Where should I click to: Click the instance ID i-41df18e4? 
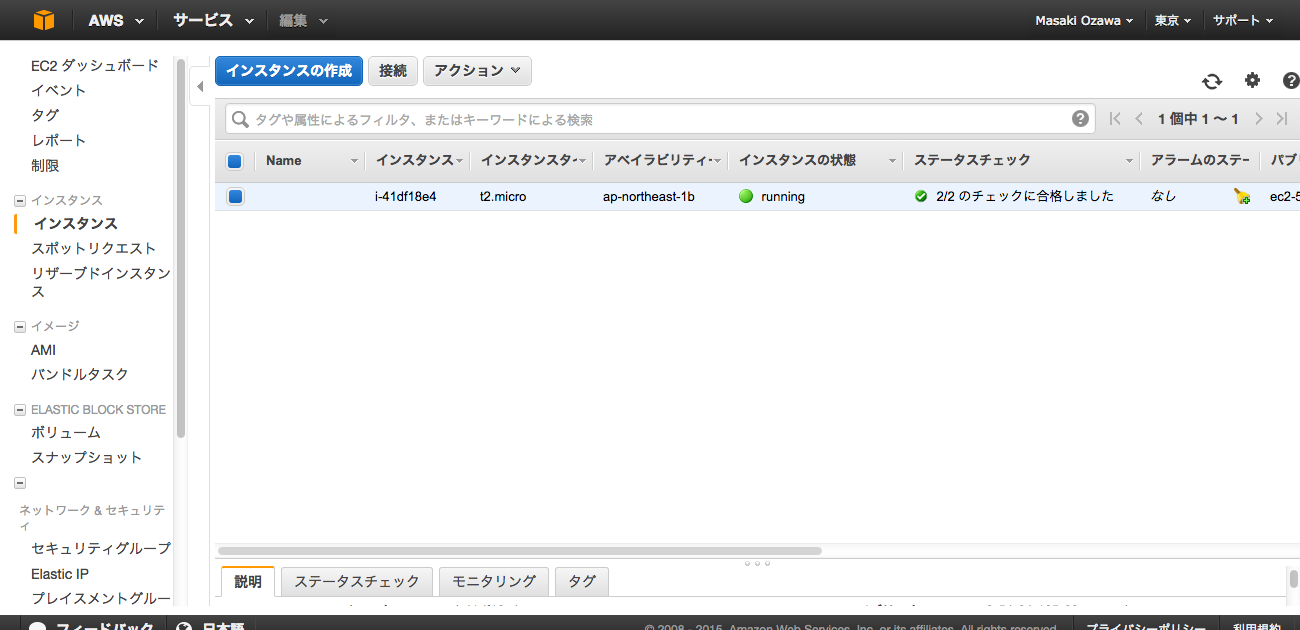click(405, 197)
